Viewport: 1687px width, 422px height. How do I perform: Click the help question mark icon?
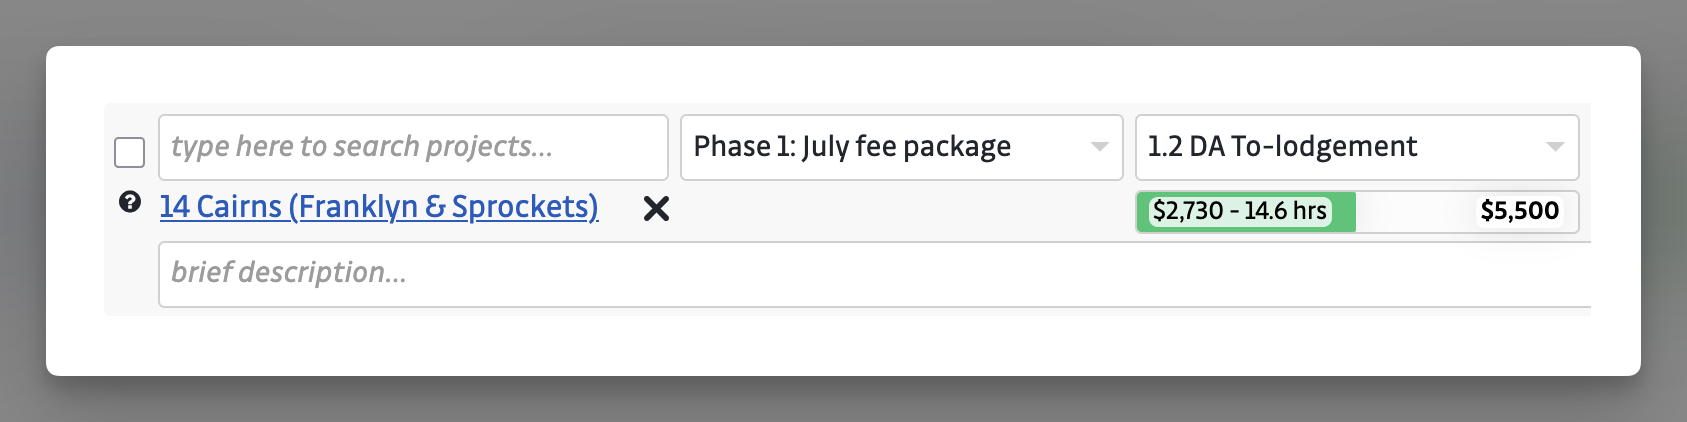pyautogui.click(x=129, y=203)
